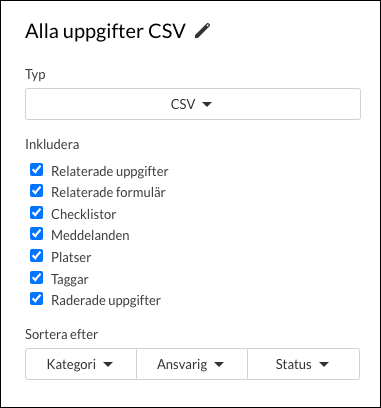Click the Taggar label text

click(x=70, y=279)
